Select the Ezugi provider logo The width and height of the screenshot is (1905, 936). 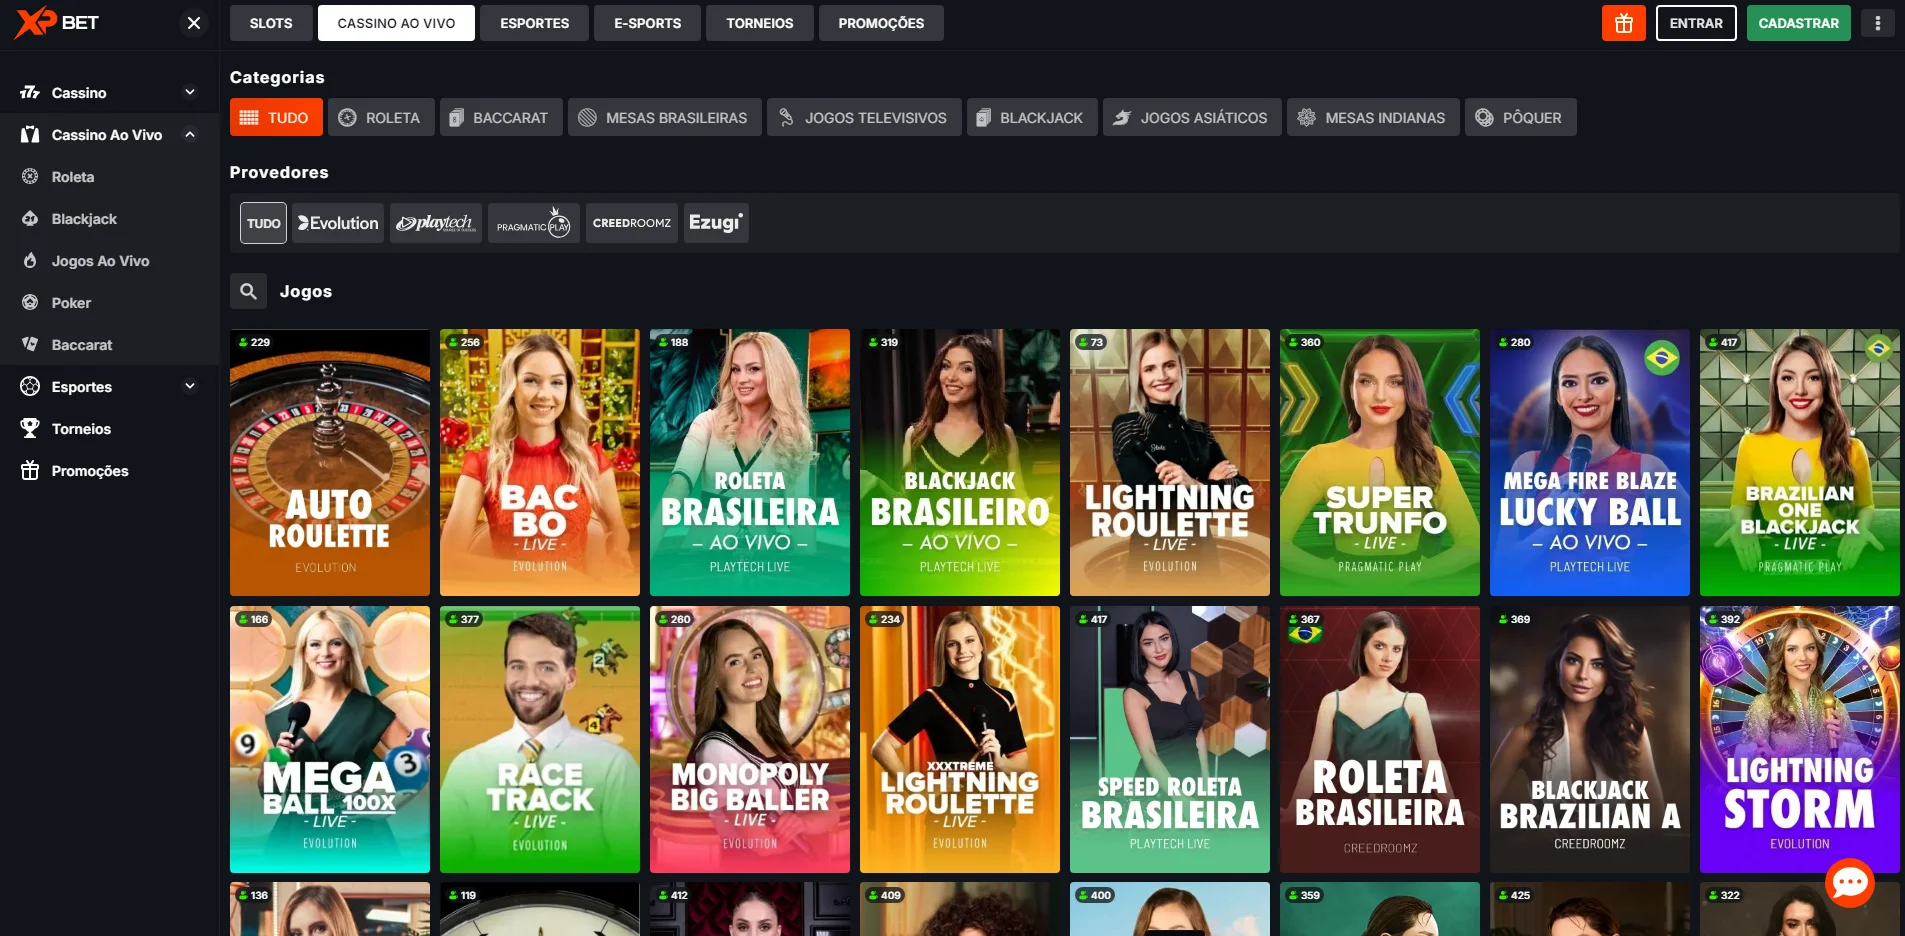click(x=716, y=223)
